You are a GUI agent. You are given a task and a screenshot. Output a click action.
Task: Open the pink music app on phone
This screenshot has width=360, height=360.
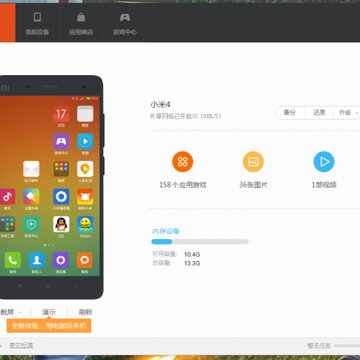(7, 197)
